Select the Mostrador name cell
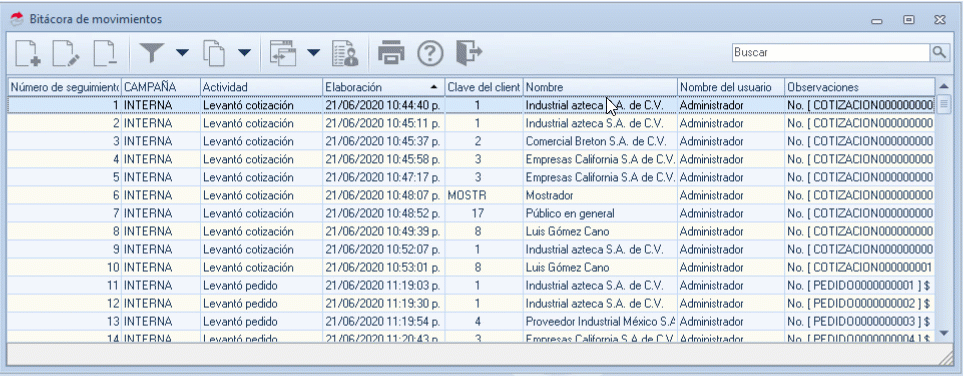This screenshot has height=376, width=964. [600, 195]
